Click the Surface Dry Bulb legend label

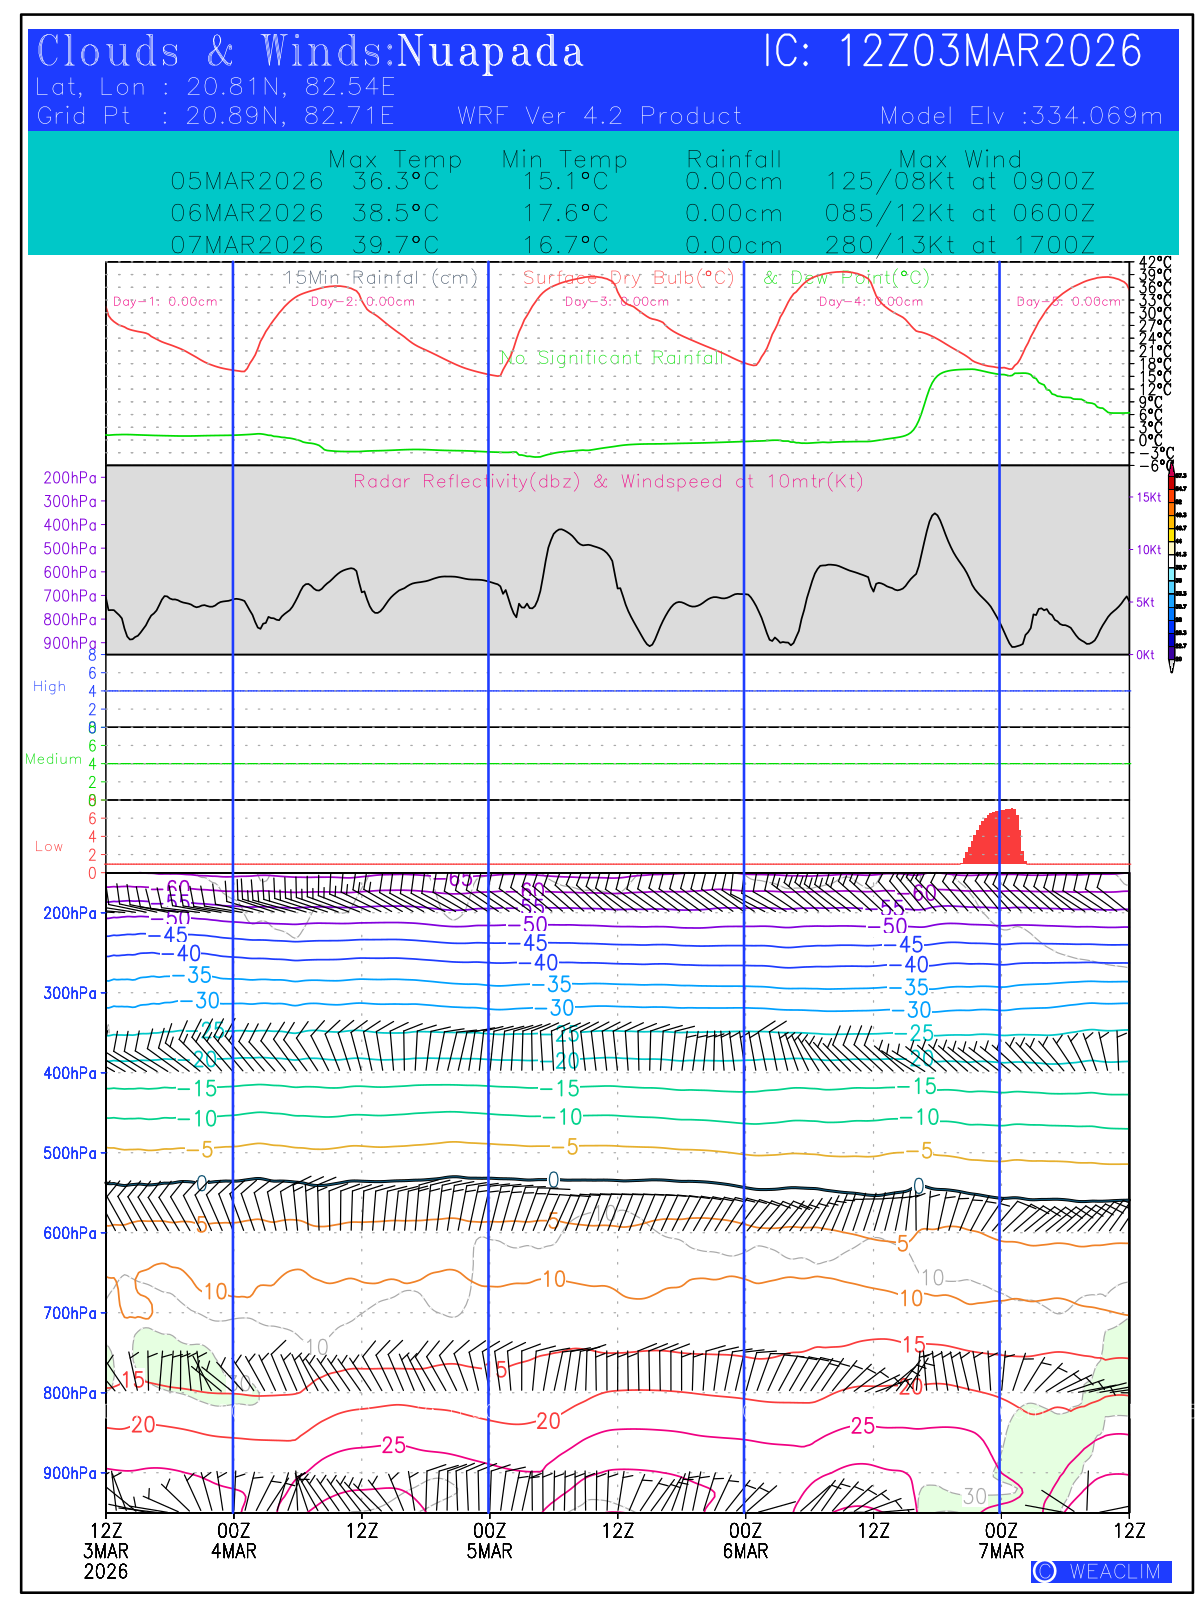628,278
